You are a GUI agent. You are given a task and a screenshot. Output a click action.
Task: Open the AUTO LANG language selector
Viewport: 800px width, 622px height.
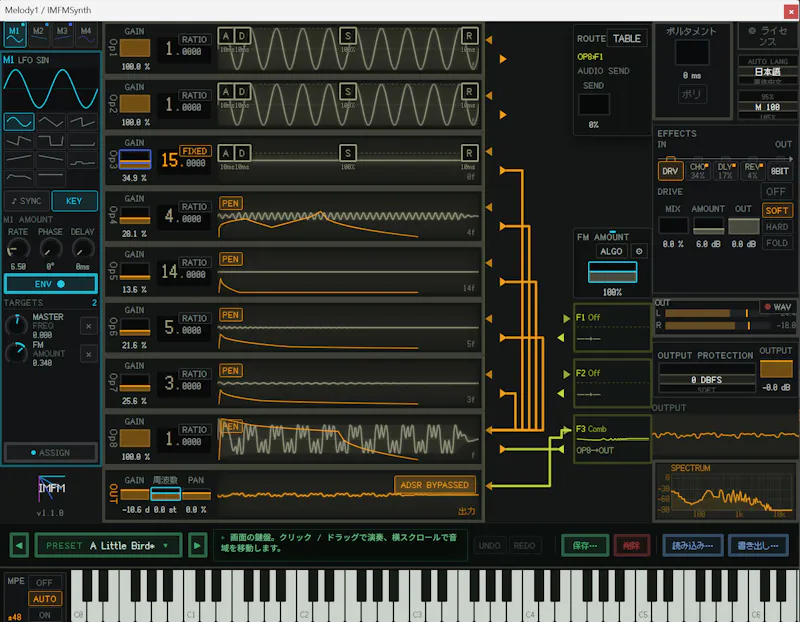click(x=768, y=70)
